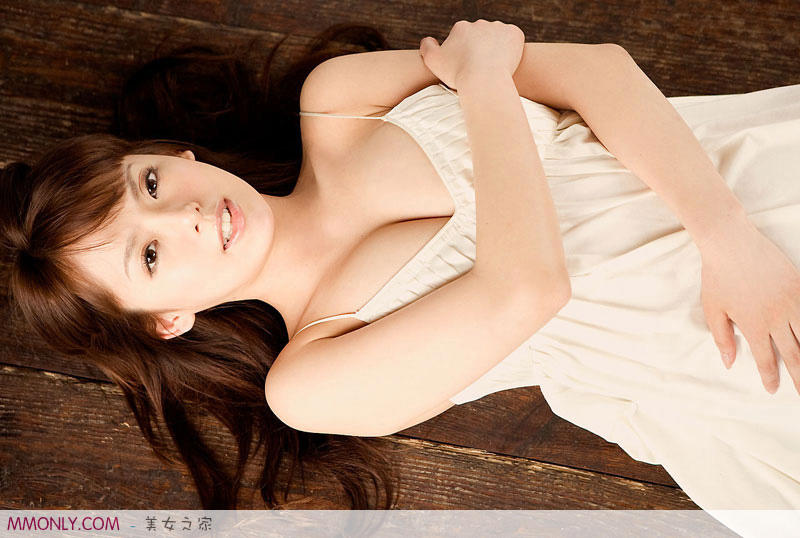The width and height of the screenshot is (800, 538).
Task: Click the woman's lower eye
Action: point(149,257)
